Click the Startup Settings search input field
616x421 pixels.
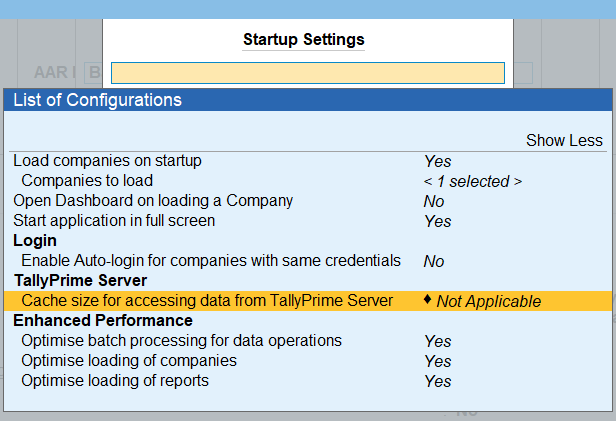point(307,73)
